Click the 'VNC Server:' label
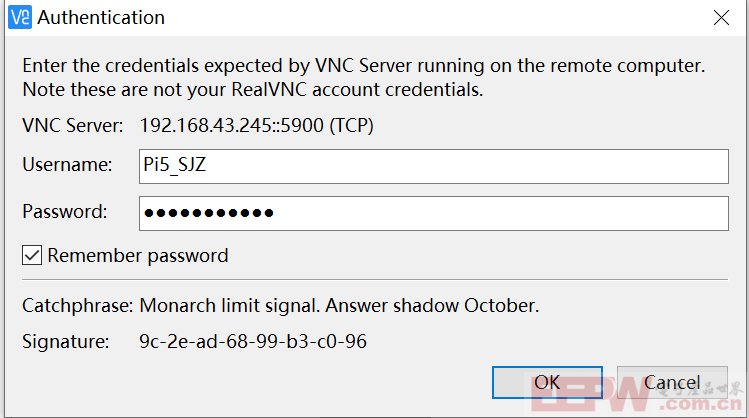The image size is (749, 418). pos(73,126)
